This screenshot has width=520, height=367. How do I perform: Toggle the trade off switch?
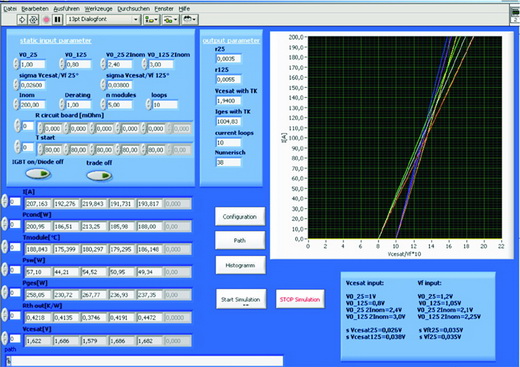pos(99,175)
